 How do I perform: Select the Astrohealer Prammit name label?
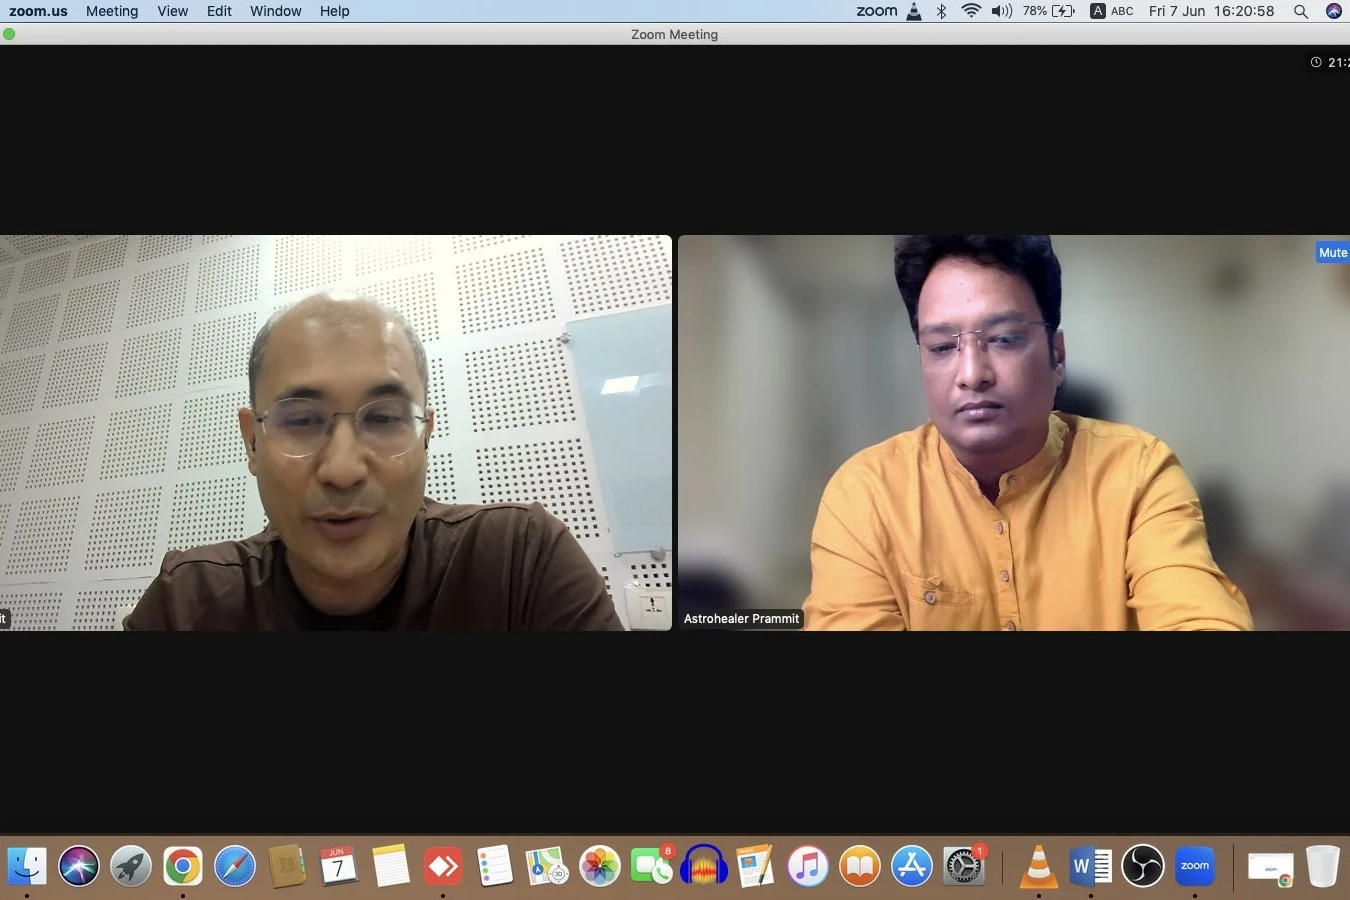(741, 619)
